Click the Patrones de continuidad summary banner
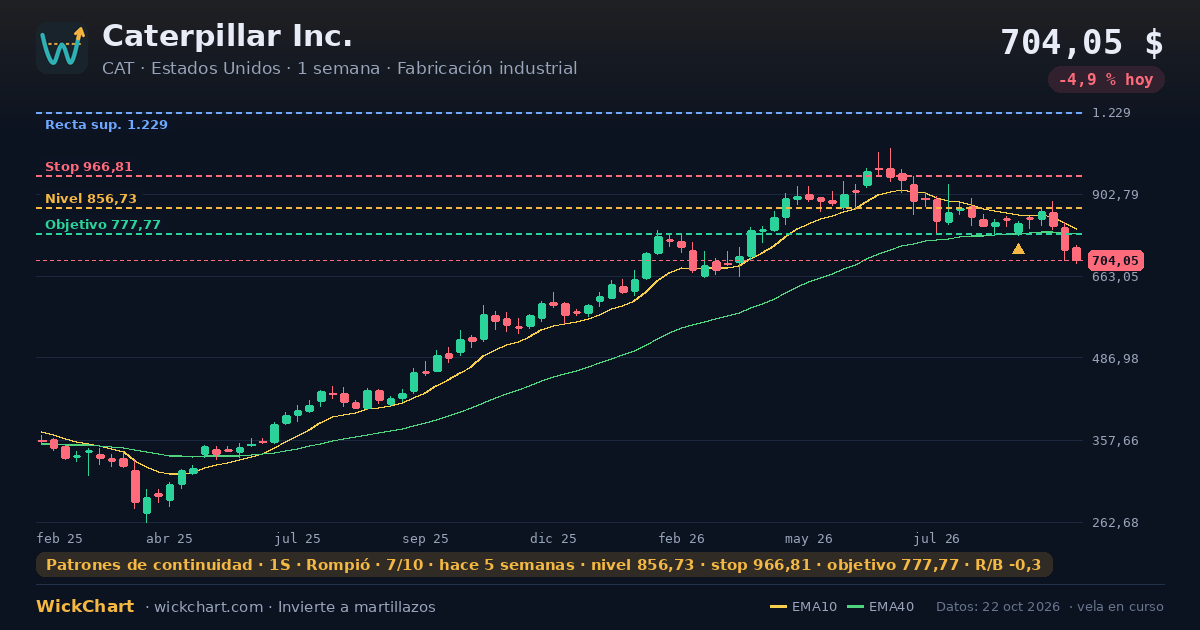Viewport: 1200px width, 630px height. 544,565
